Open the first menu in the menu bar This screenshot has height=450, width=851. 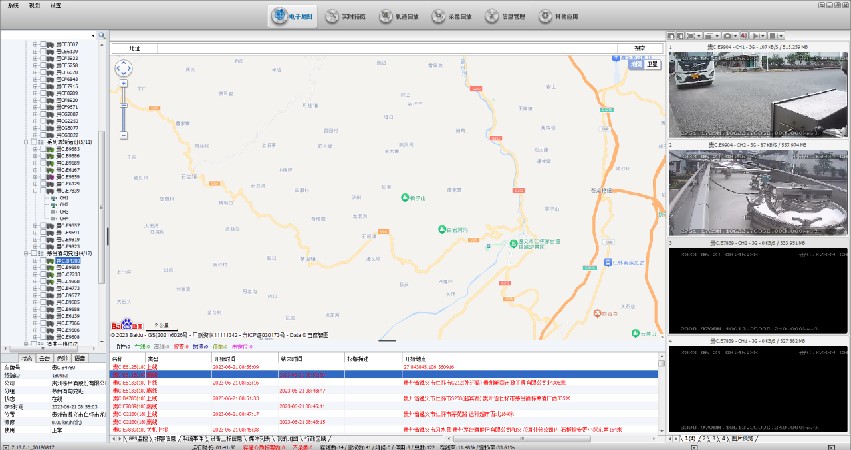[x=14, y=5]
